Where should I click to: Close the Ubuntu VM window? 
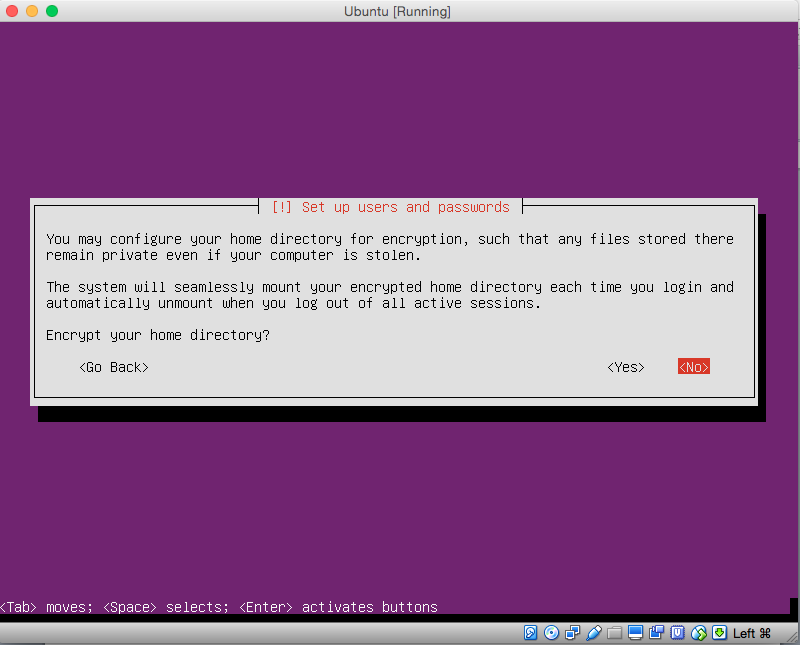(x=12, y=11)
